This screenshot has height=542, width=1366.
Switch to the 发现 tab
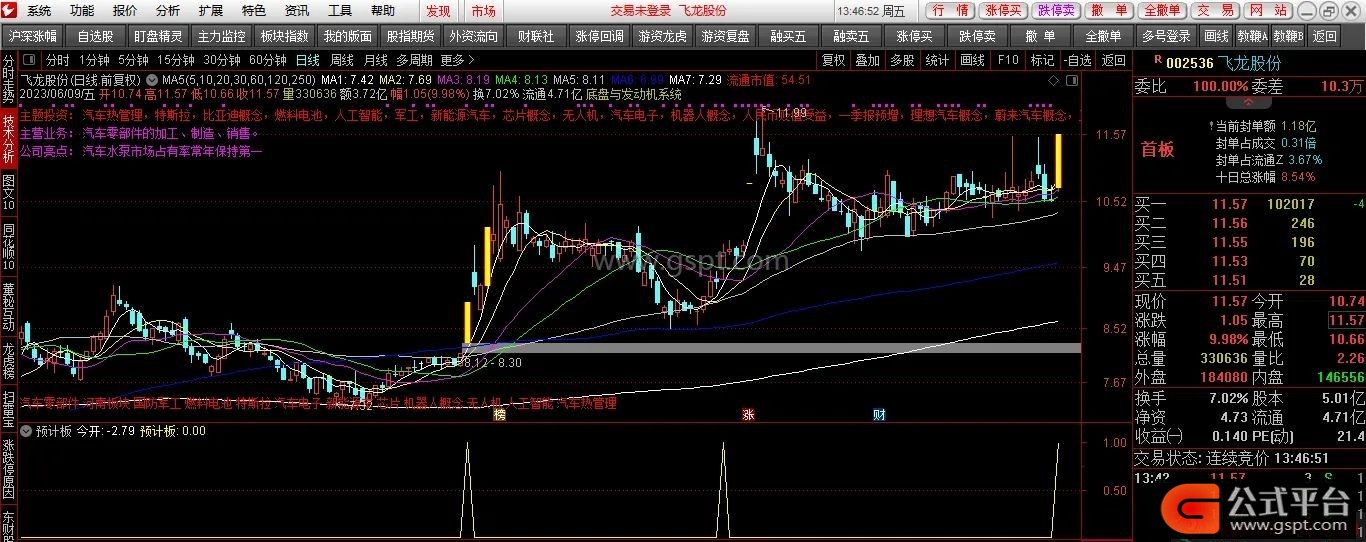(x=438, y=11)
